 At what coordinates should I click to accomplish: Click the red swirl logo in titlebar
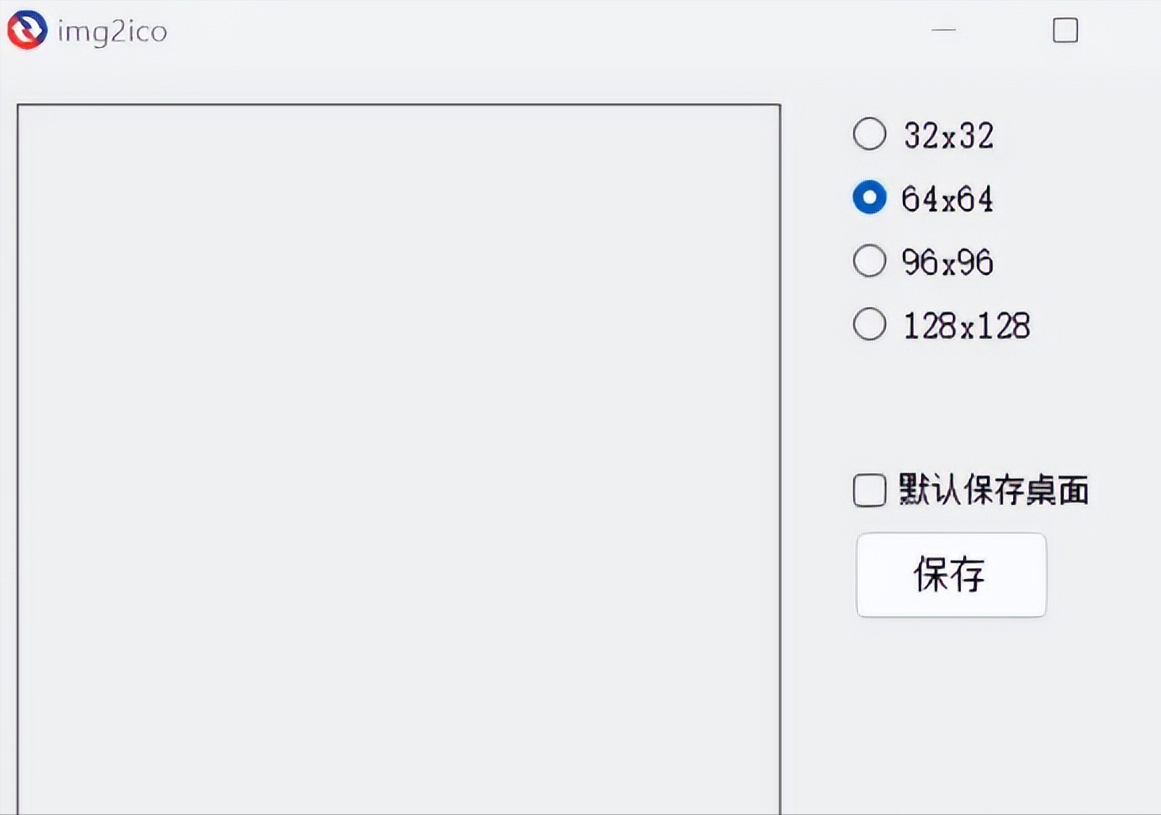tap(26, 31)
